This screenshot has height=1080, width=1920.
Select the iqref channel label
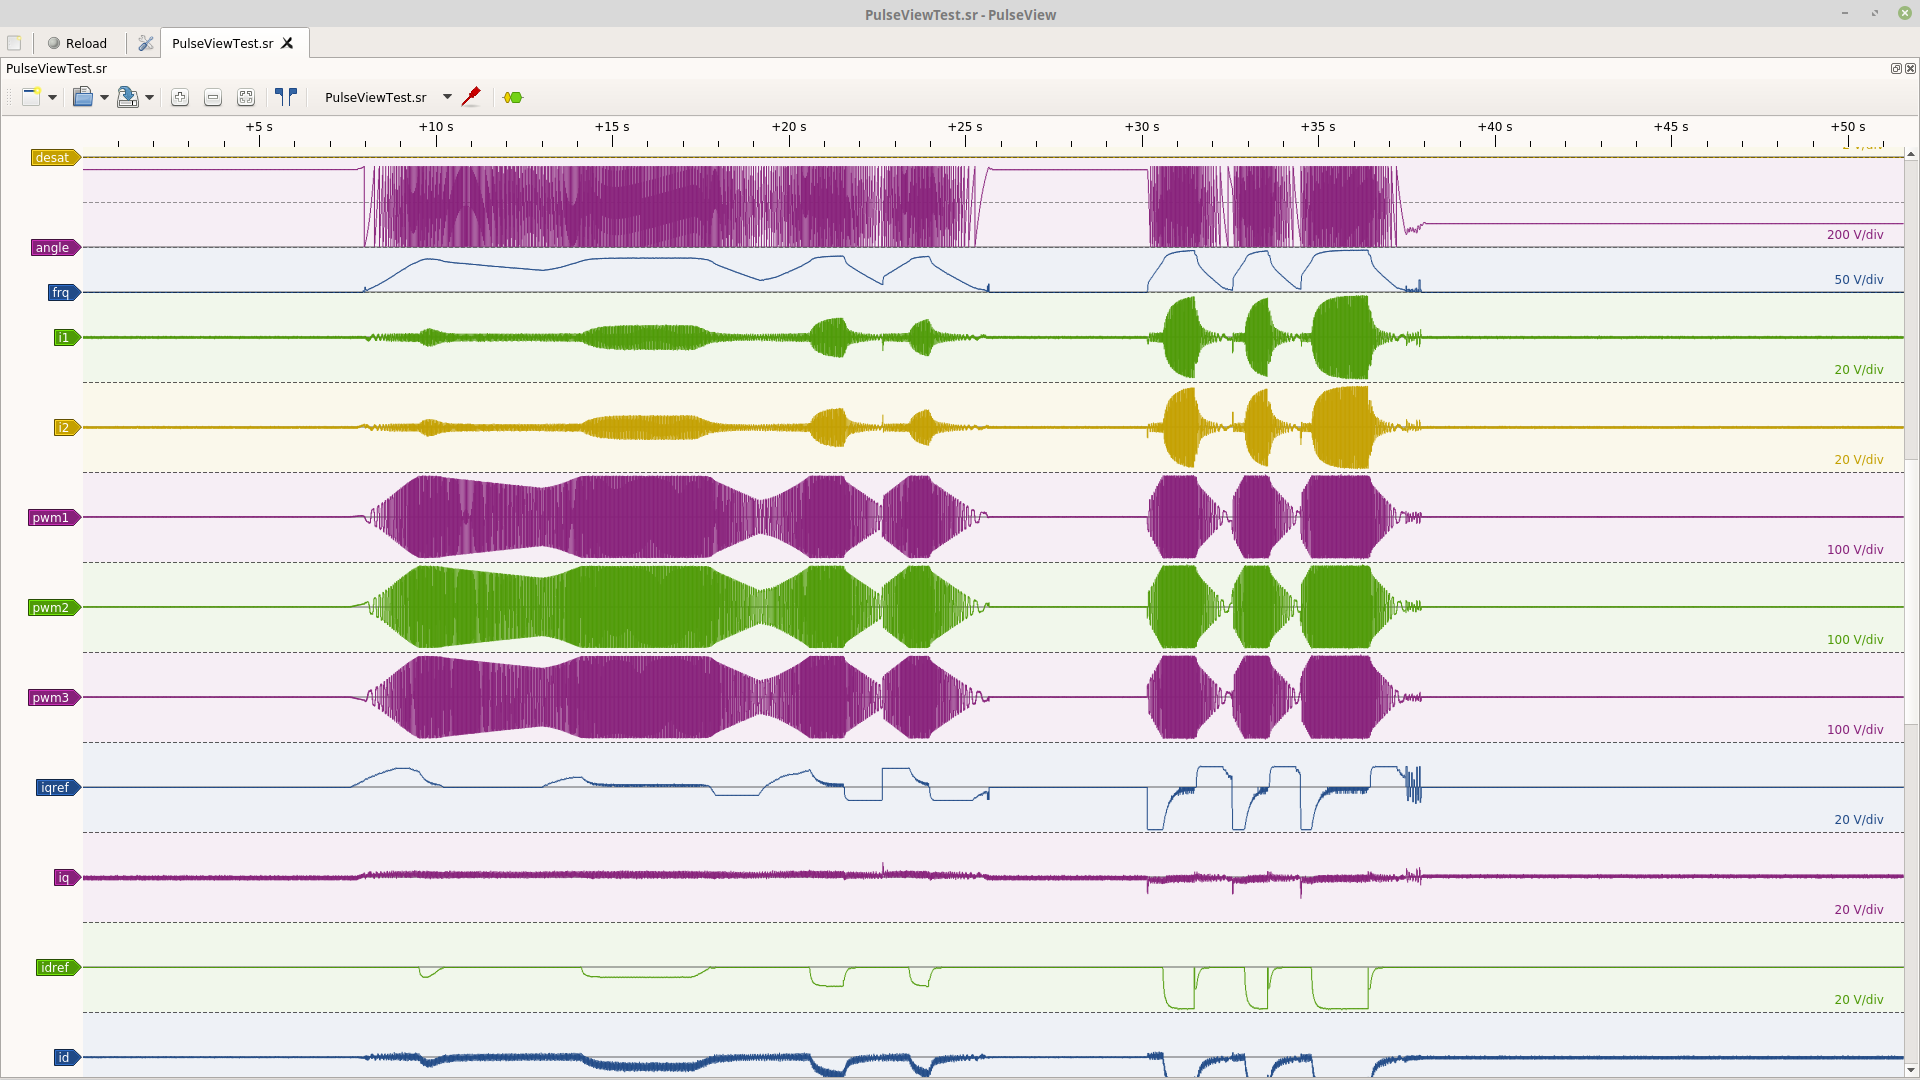coord(56,787)
